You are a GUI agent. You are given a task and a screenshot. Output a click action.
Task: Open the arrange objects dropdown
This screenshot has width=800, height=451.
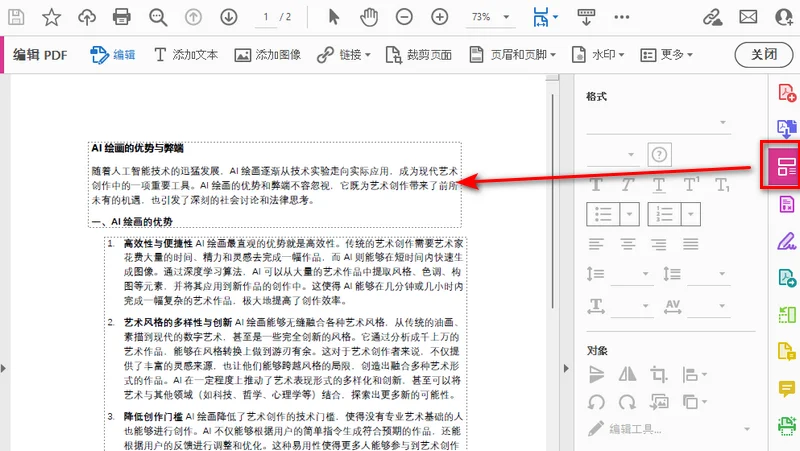[694, 403]
